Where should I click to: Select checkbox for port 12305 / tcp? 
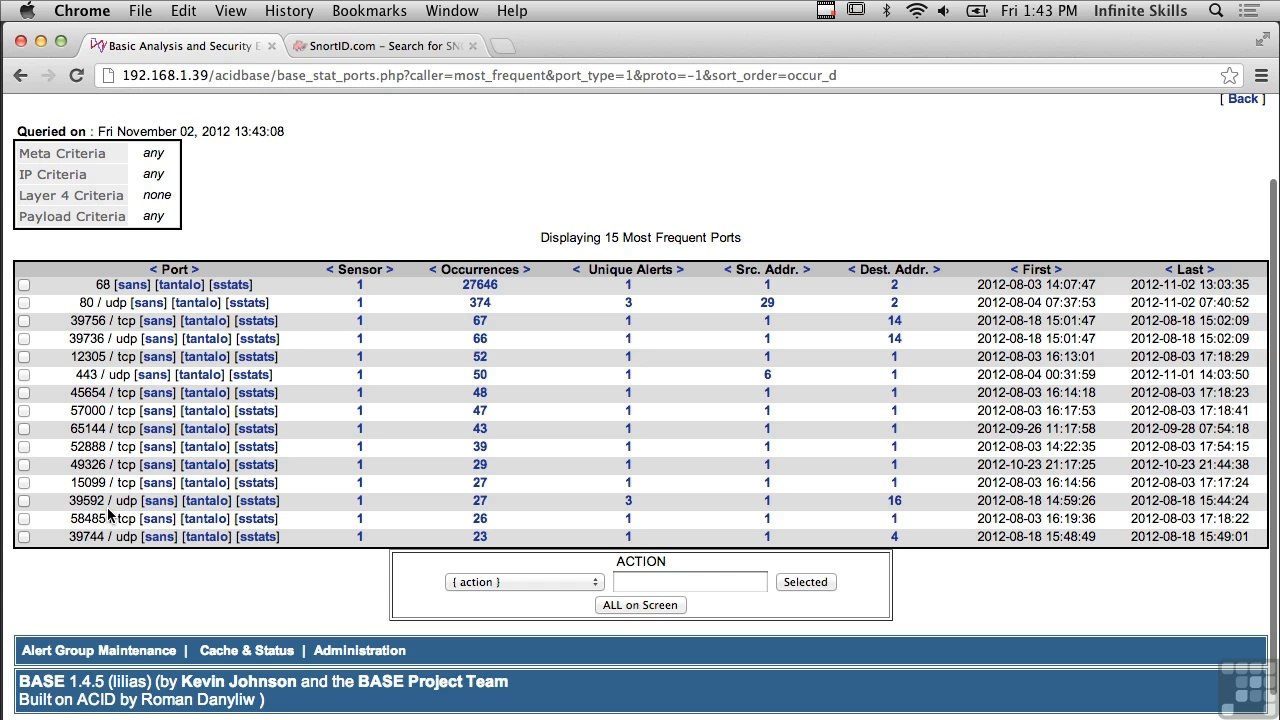(x=24, y=357)
